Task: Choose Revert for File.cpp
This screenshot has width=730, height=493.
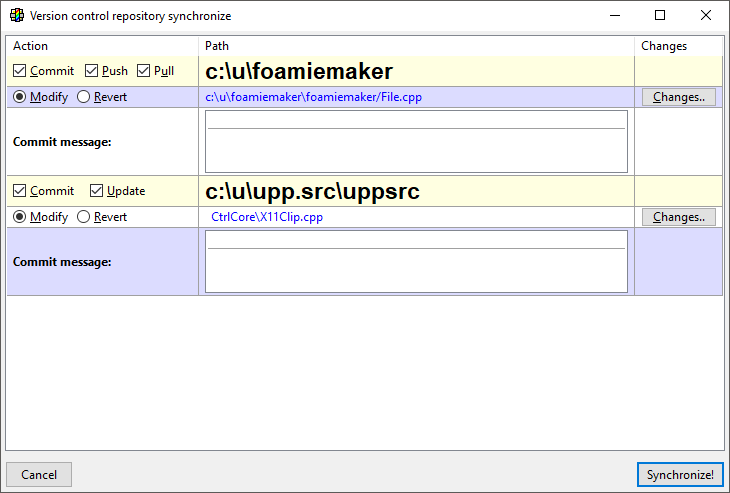Action: pos(84,97)
